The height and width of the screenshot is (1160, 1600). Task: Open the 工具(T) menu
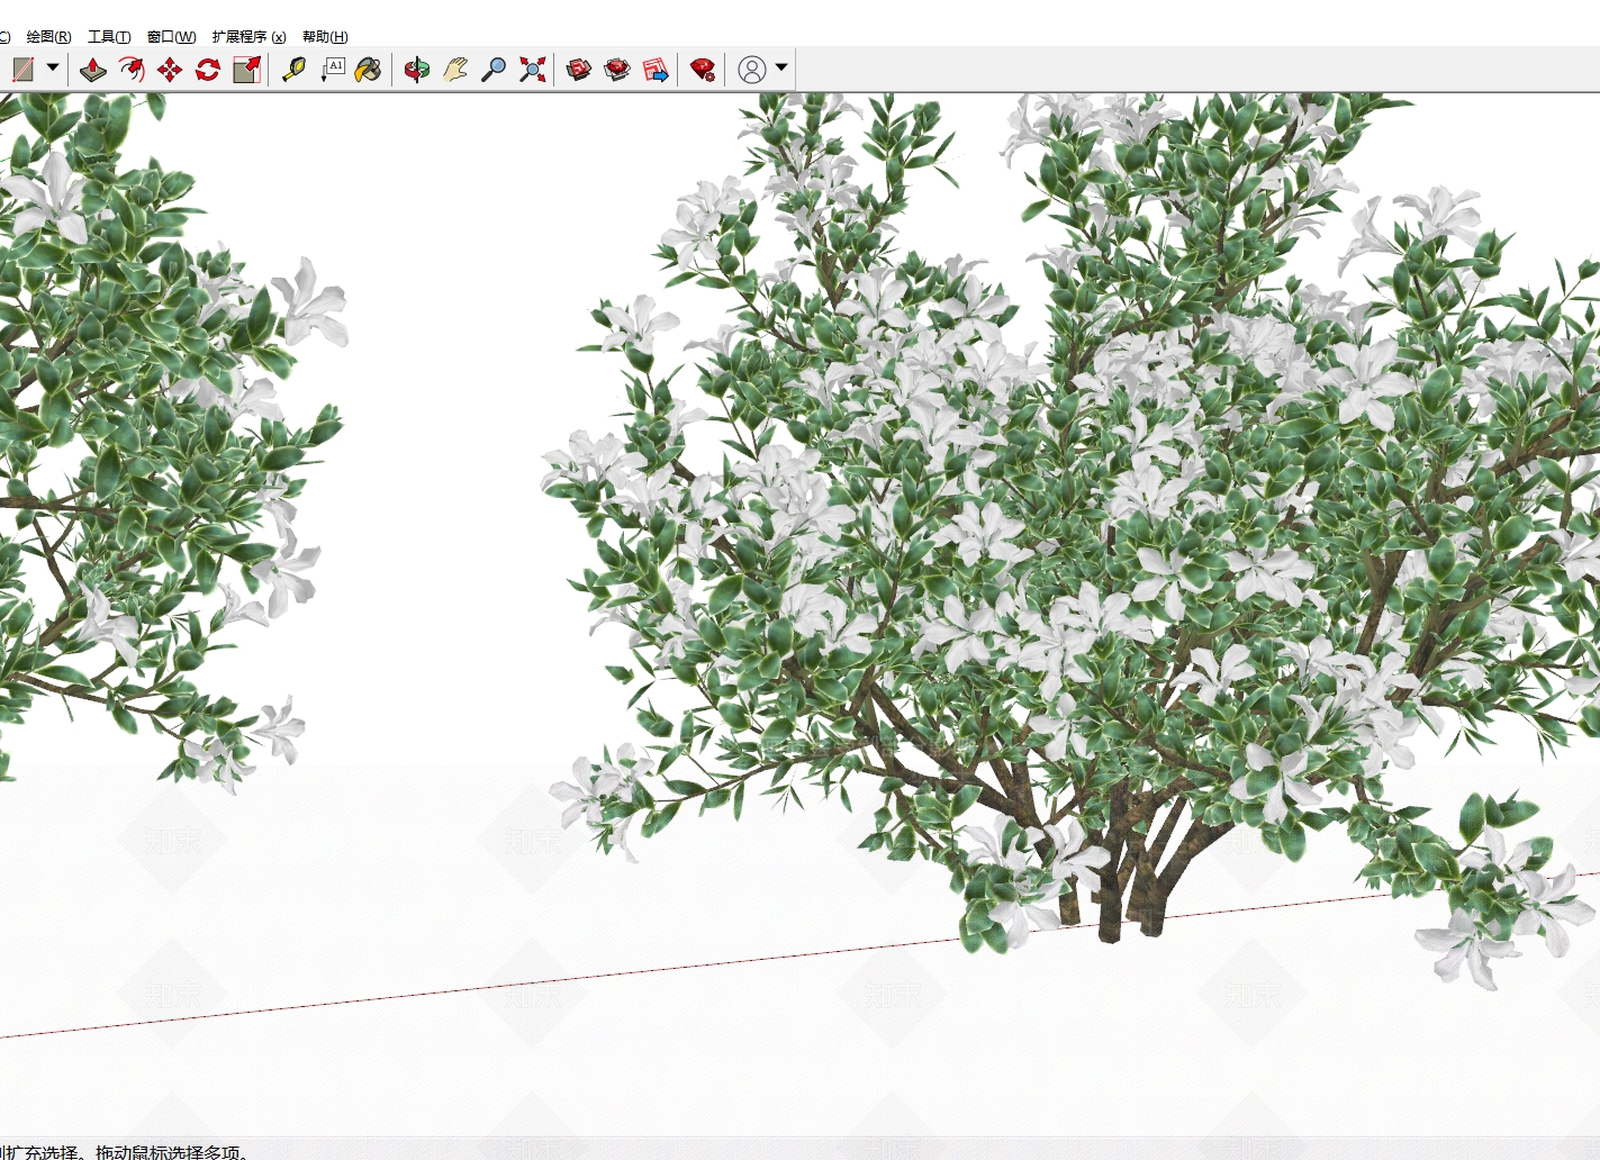coord(109,37)
